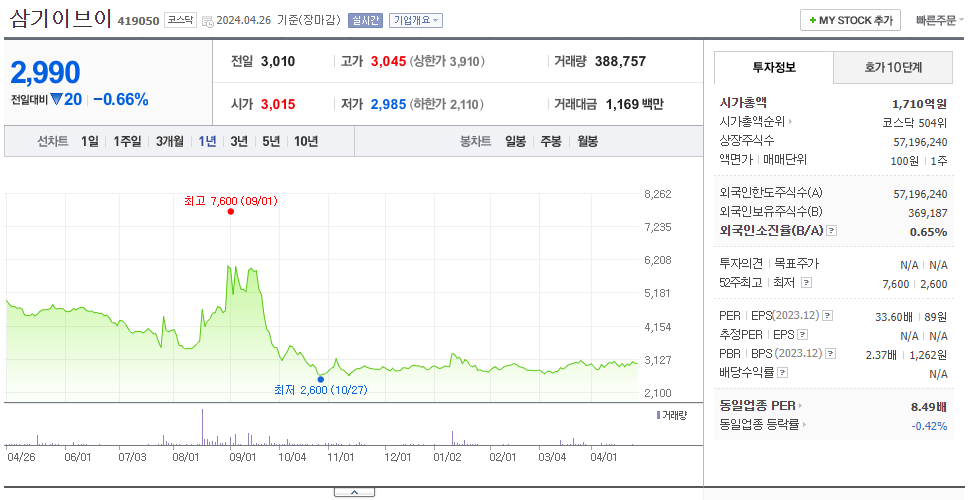Select the 10년 line chart period
This screenshot has width=968, height=500.
(306, 141)
